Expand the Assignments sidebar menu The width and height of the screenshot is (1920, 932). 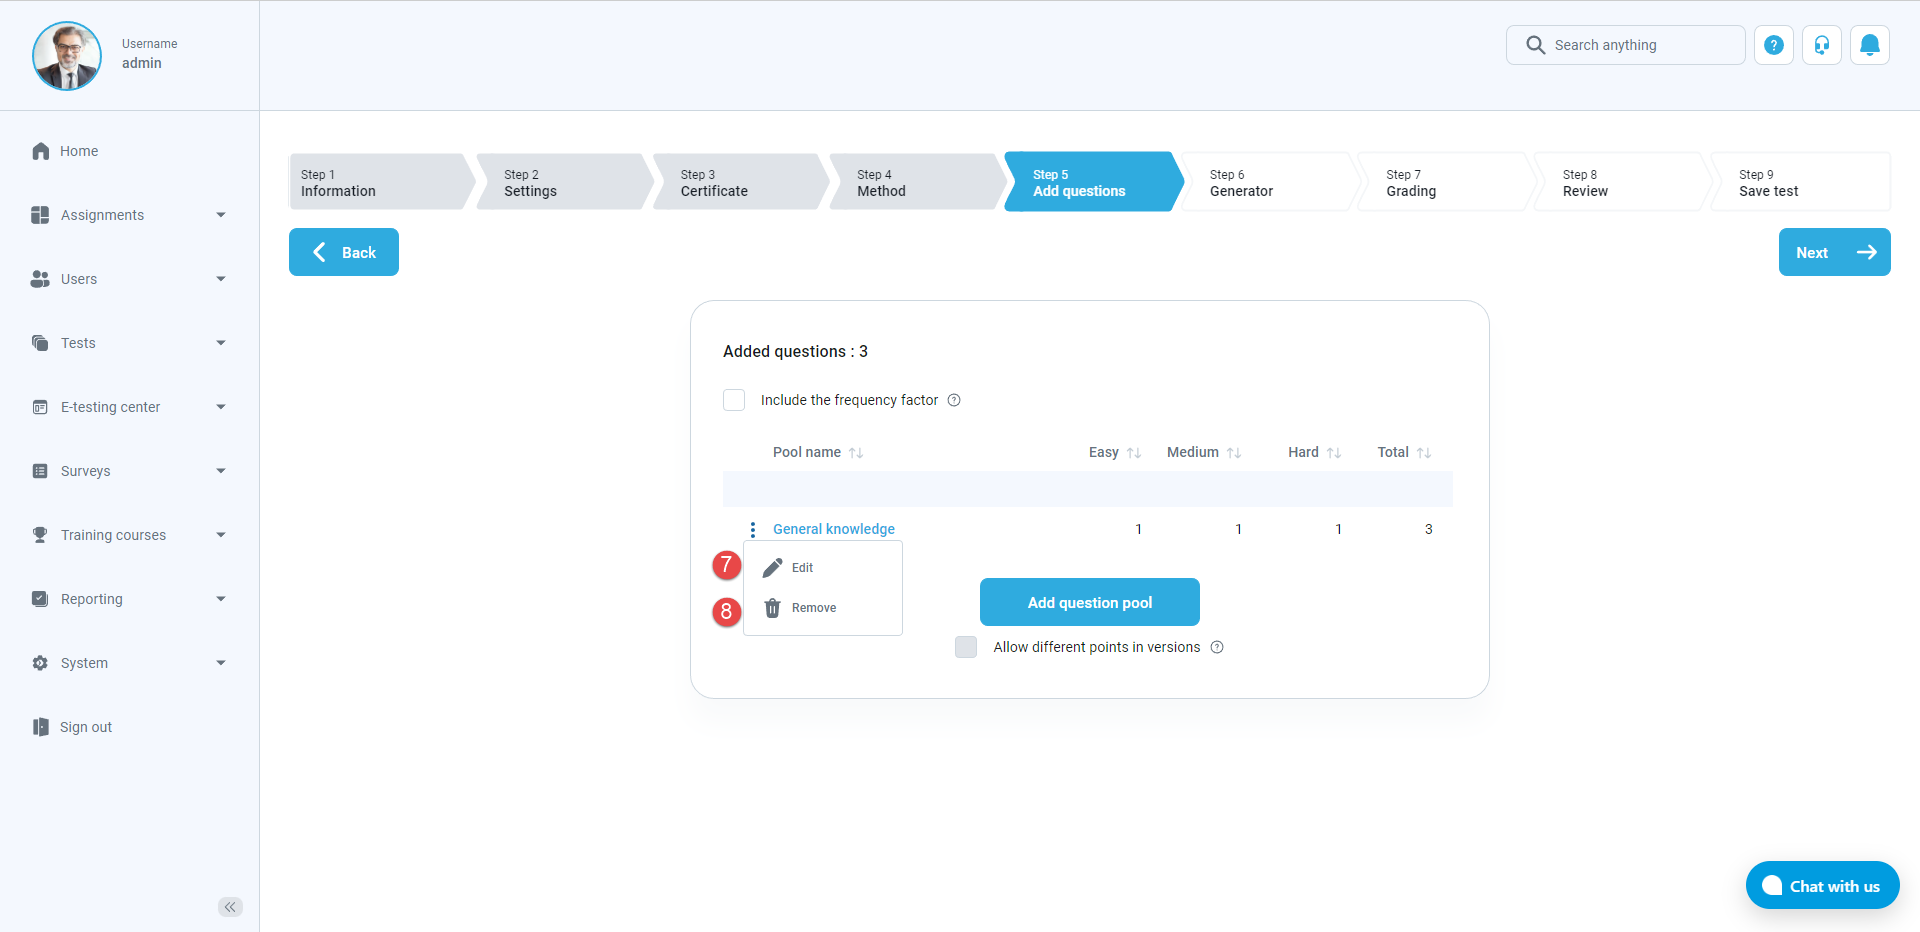coord(221,215)
